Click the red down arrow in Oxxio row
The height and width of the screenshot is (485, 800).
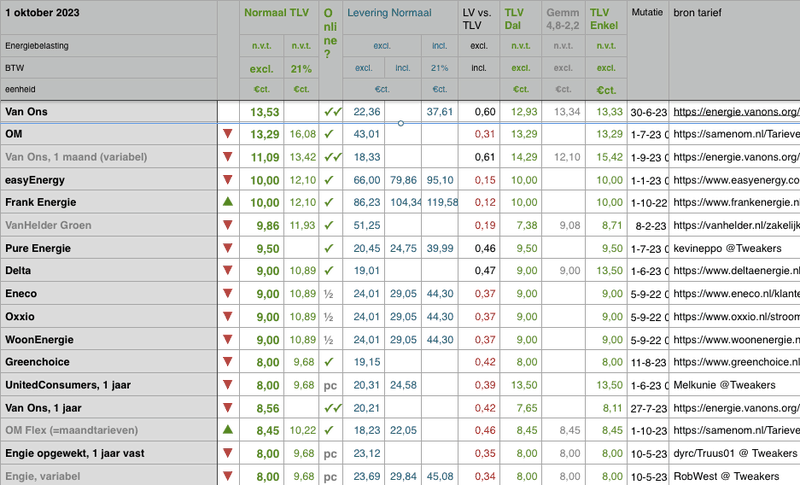tap(228, 316)
